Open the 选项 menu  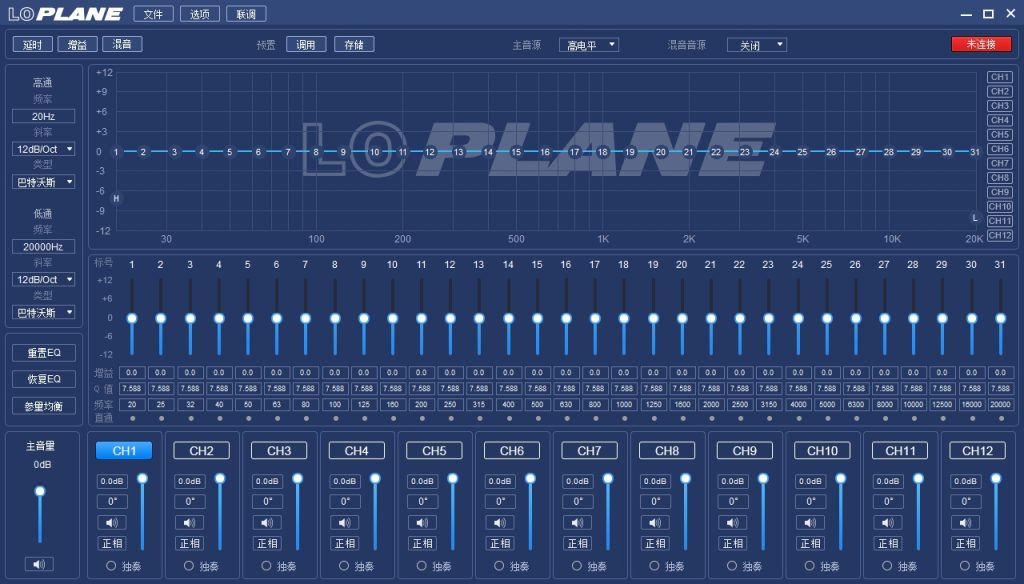(x=200, y=14)
